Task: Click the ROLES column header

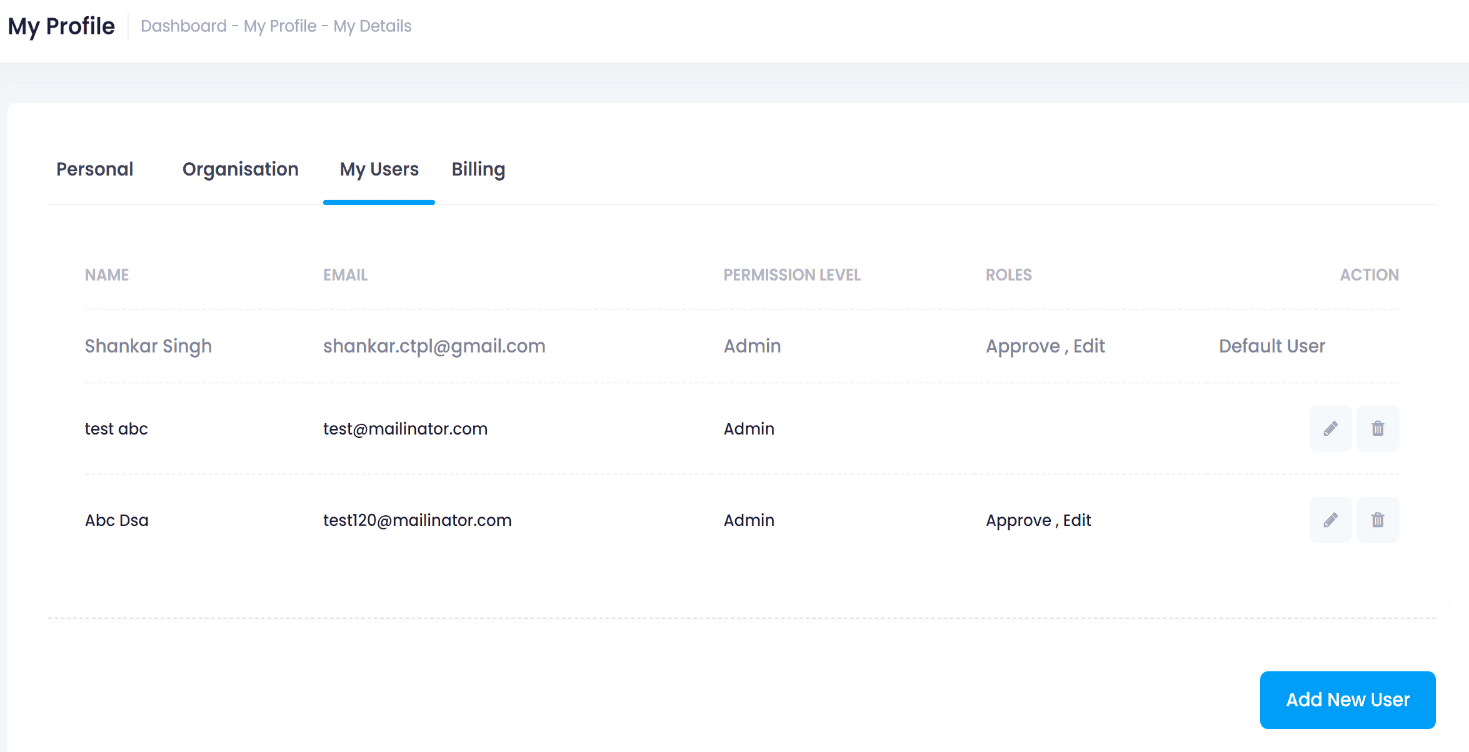Action: pyautogui.click(x=1008, y=275)
